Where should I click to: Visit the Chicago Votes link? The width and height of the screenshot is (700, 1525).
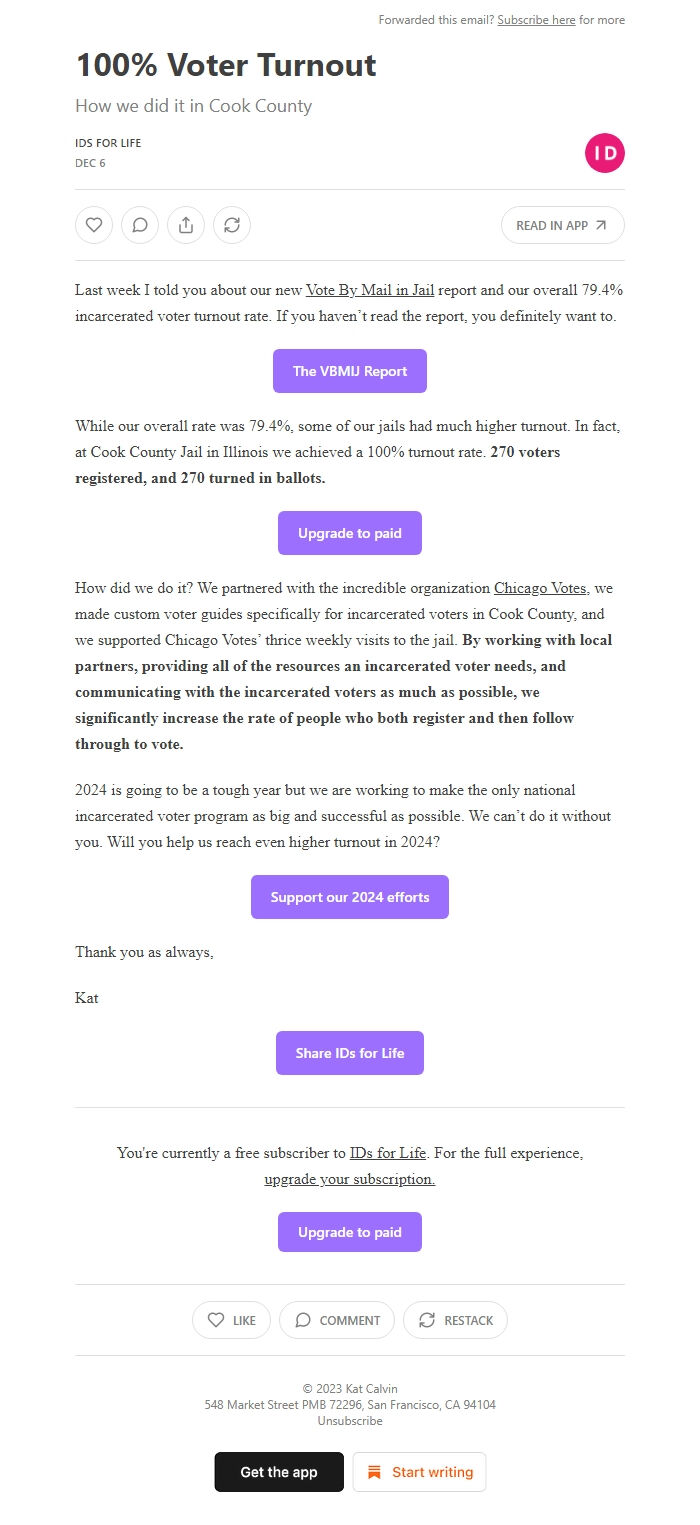540,588
